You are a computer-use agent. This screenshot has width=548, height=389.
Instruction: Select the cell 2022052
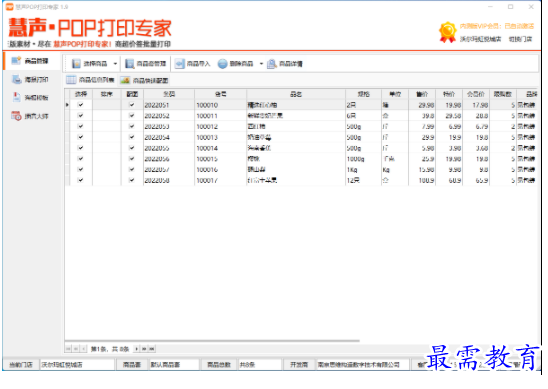[169, 116]
